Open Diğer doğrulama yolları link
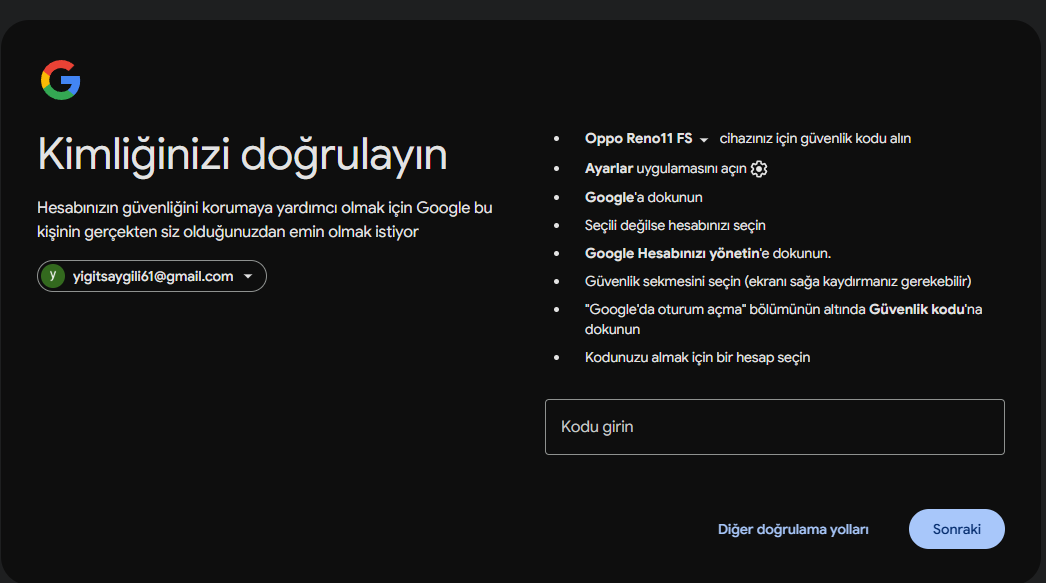The image size is (1046, 583). [x=793, y=529]
